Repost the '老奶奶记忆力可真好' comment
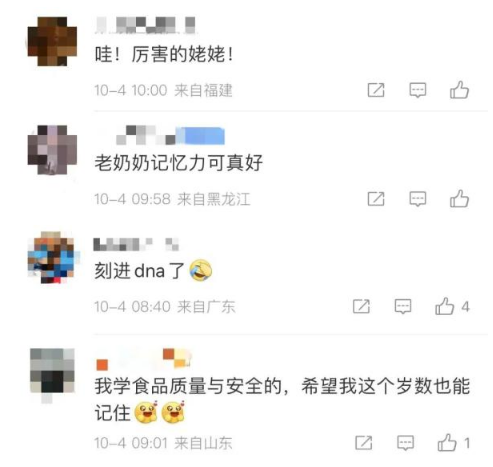493x467 pixels. coord(376,199)
